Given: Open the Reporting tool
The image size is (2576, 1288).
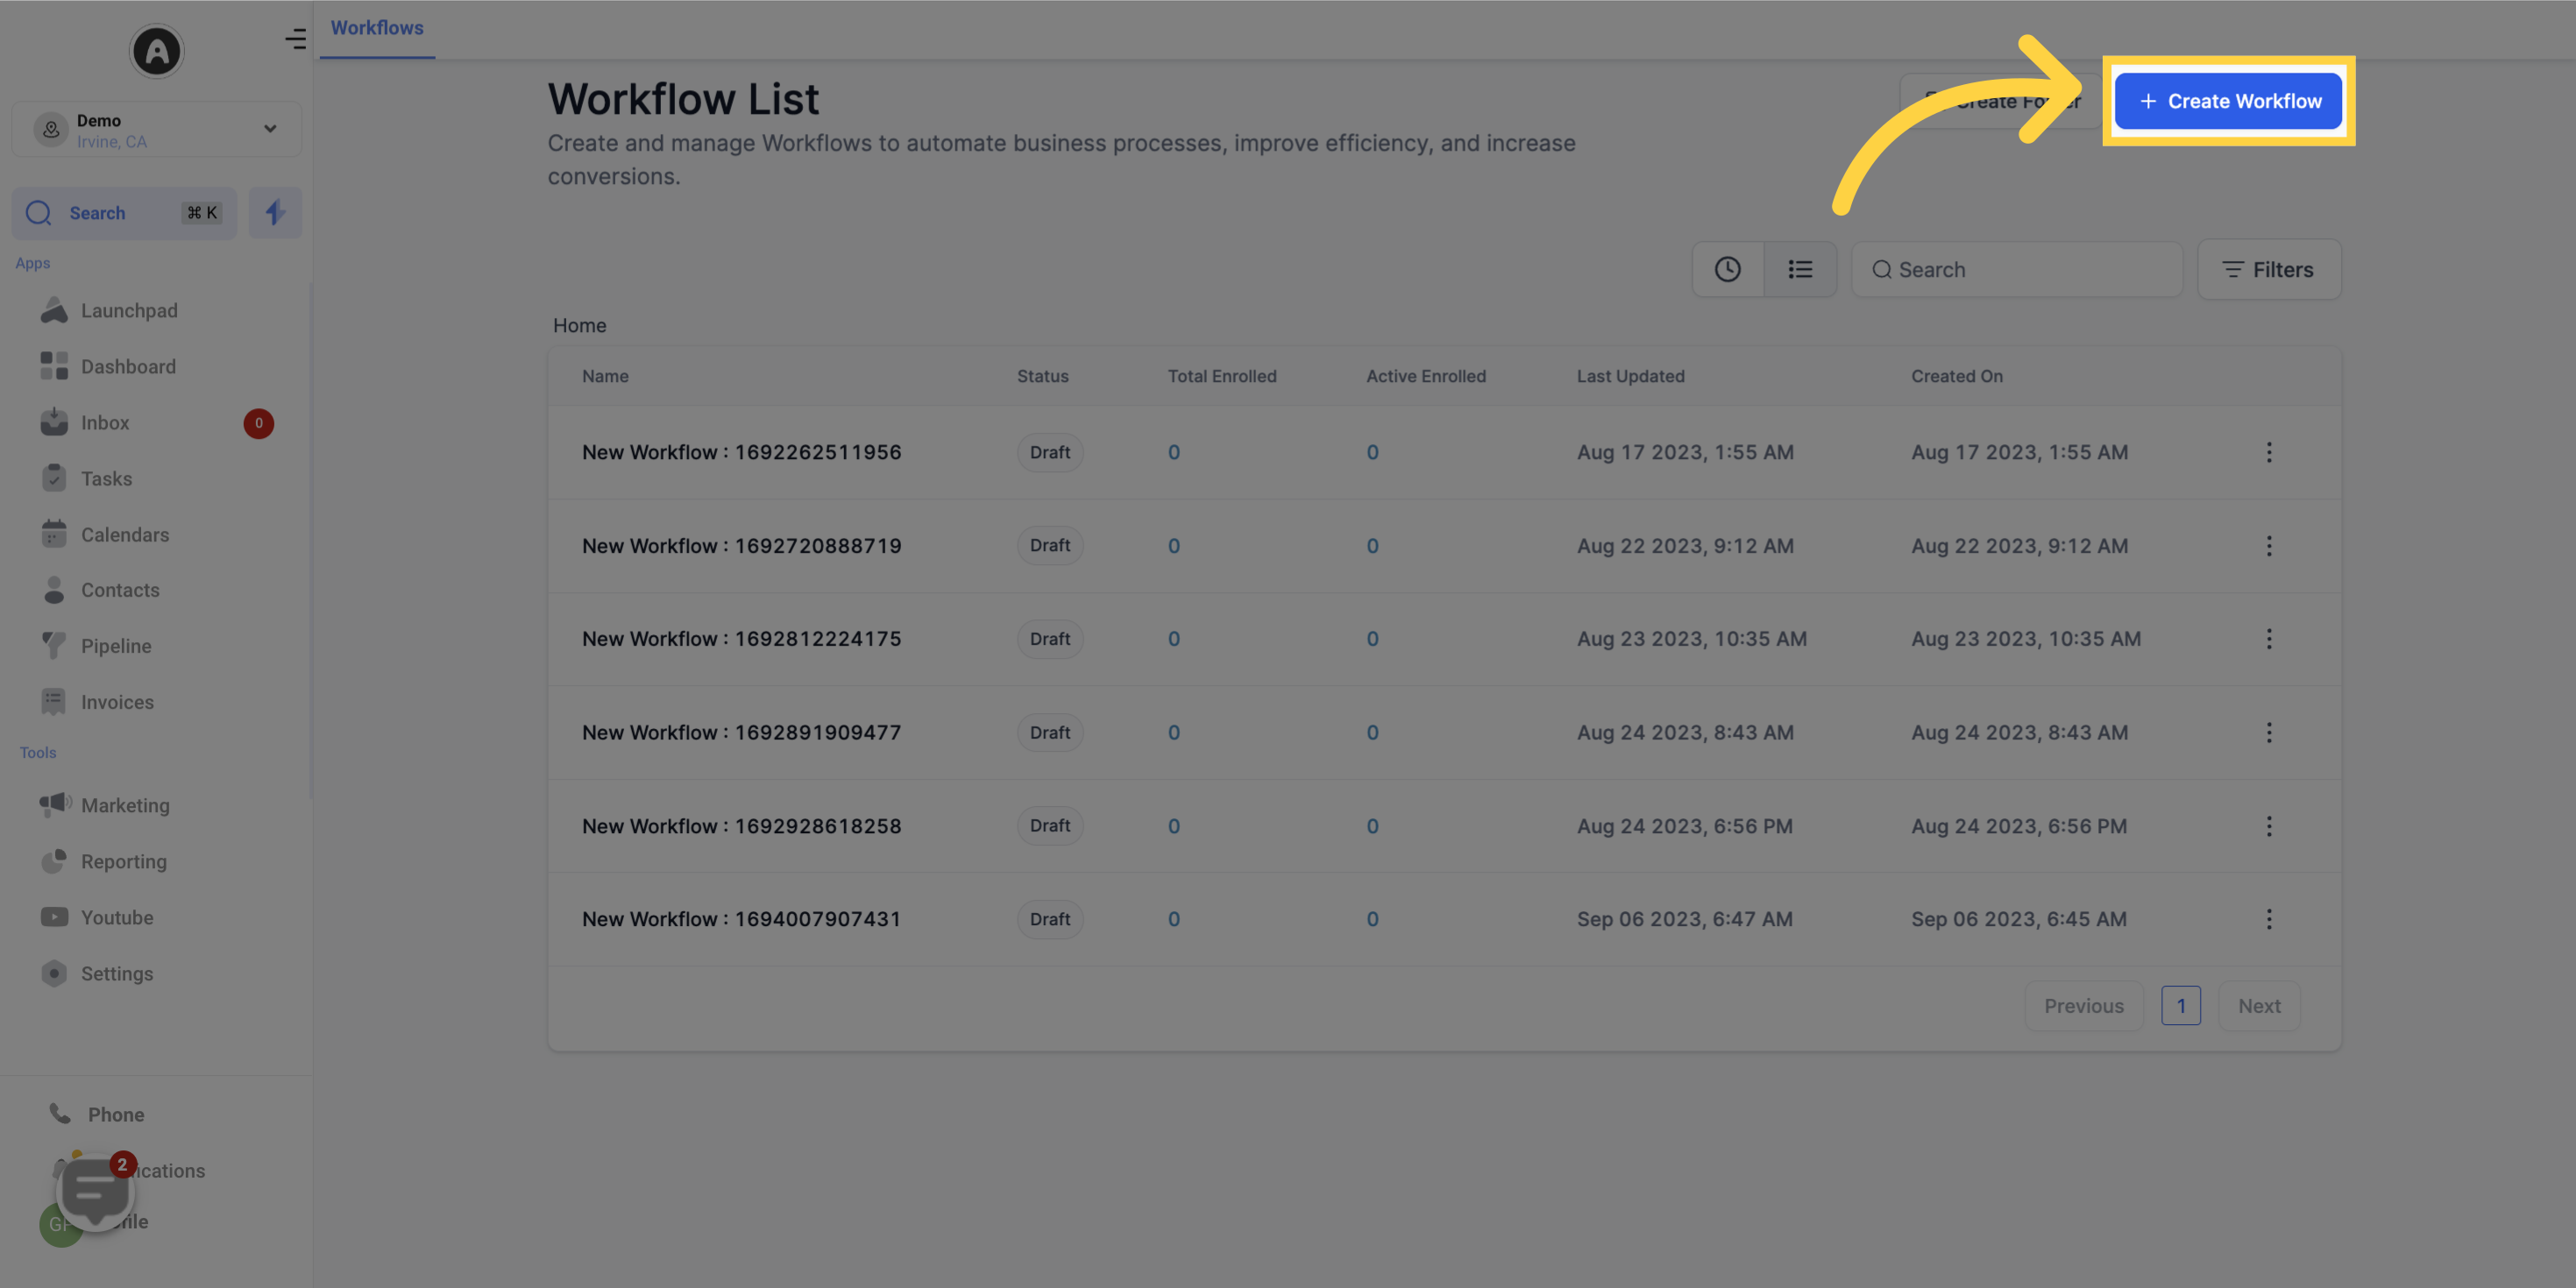Looking at the screenshot, I should coord(123,861).
